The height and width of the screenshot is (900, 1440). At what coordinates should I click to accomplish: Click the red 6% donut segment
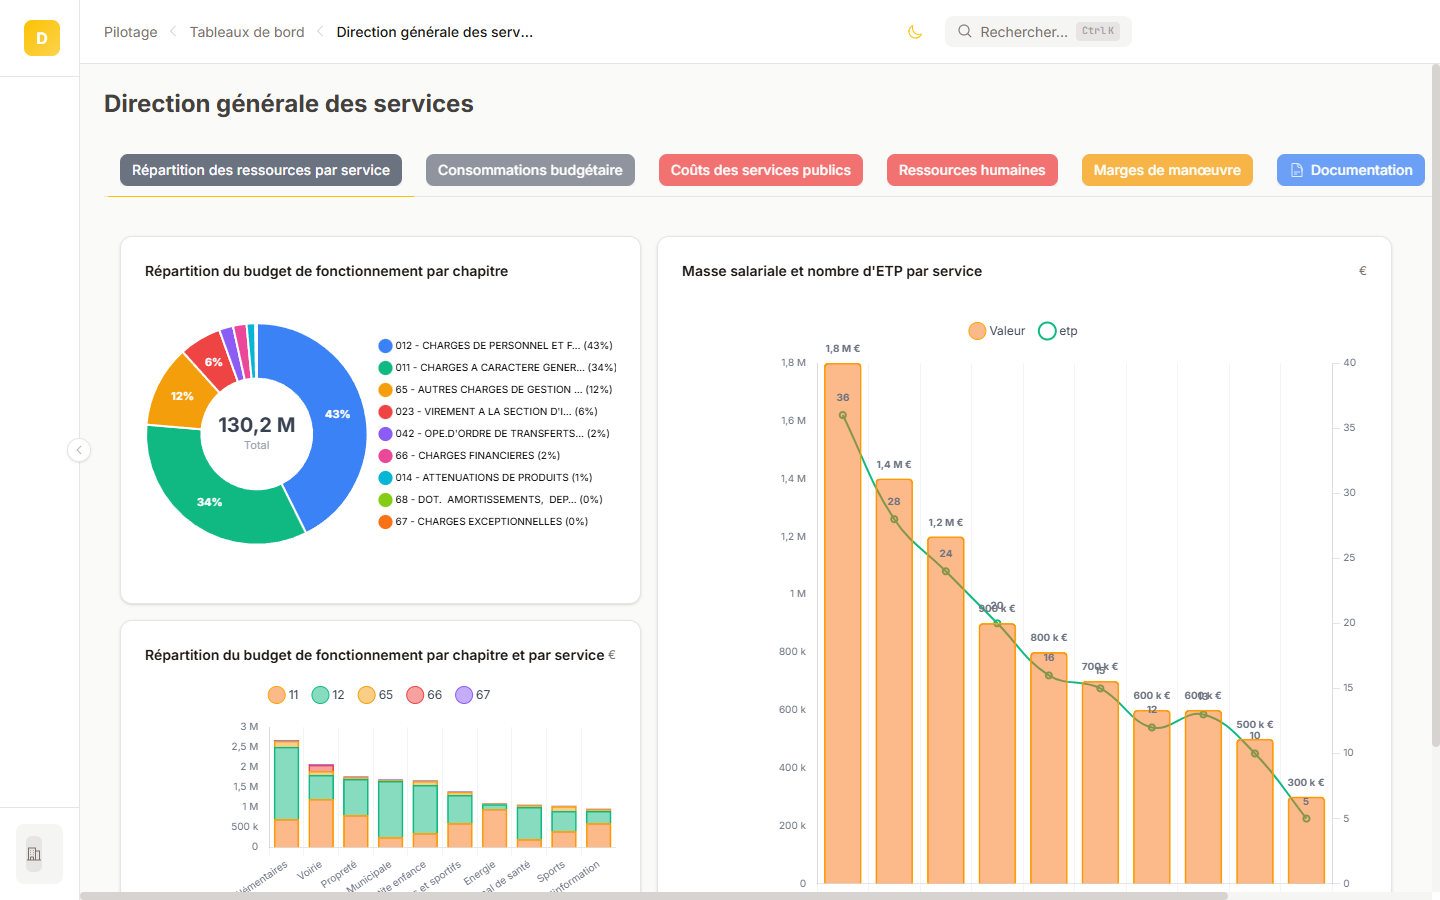point(213,361)
